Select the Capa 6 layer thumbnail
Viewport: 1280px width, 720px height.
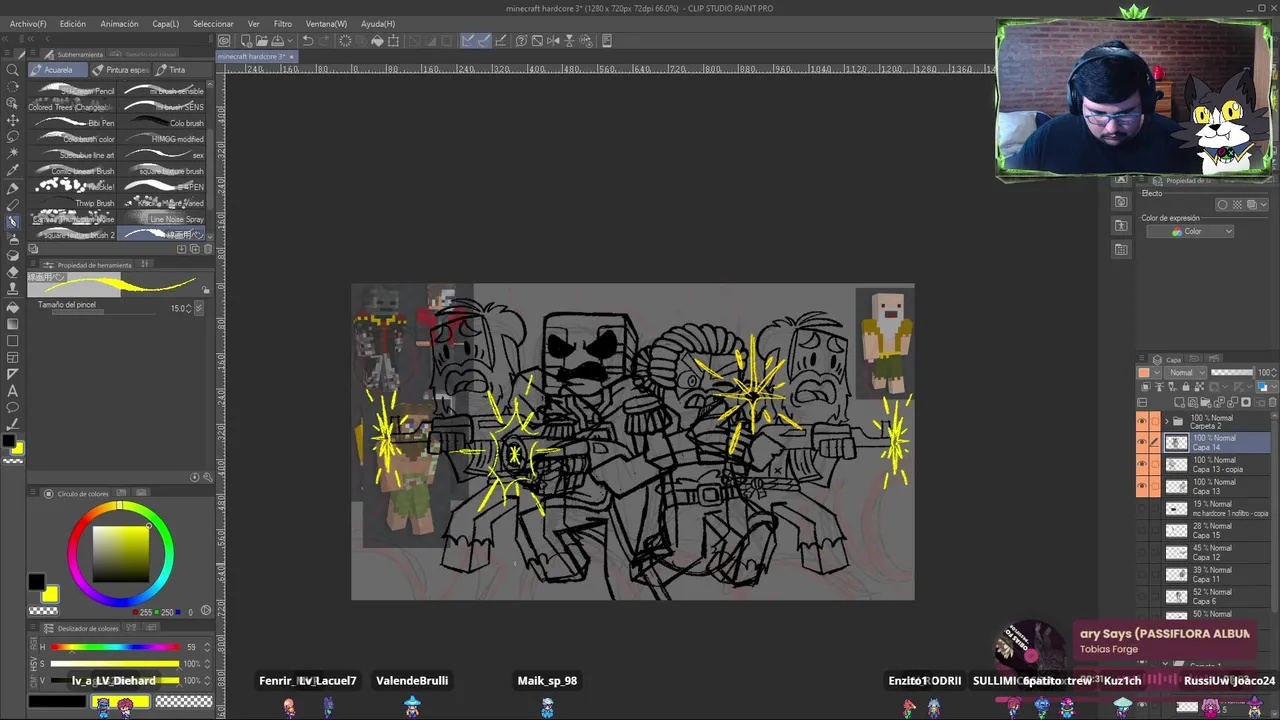click(1177, 596)
